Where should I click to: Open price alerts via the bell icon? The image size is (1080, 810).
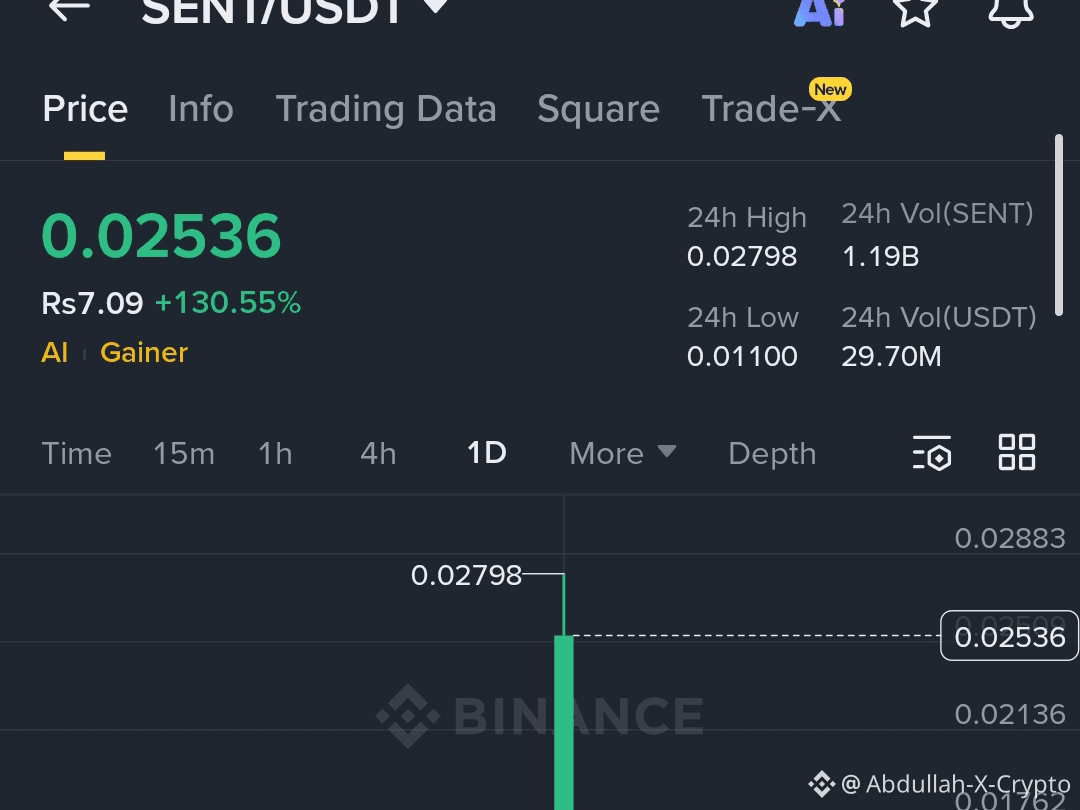pos(1012,13)
